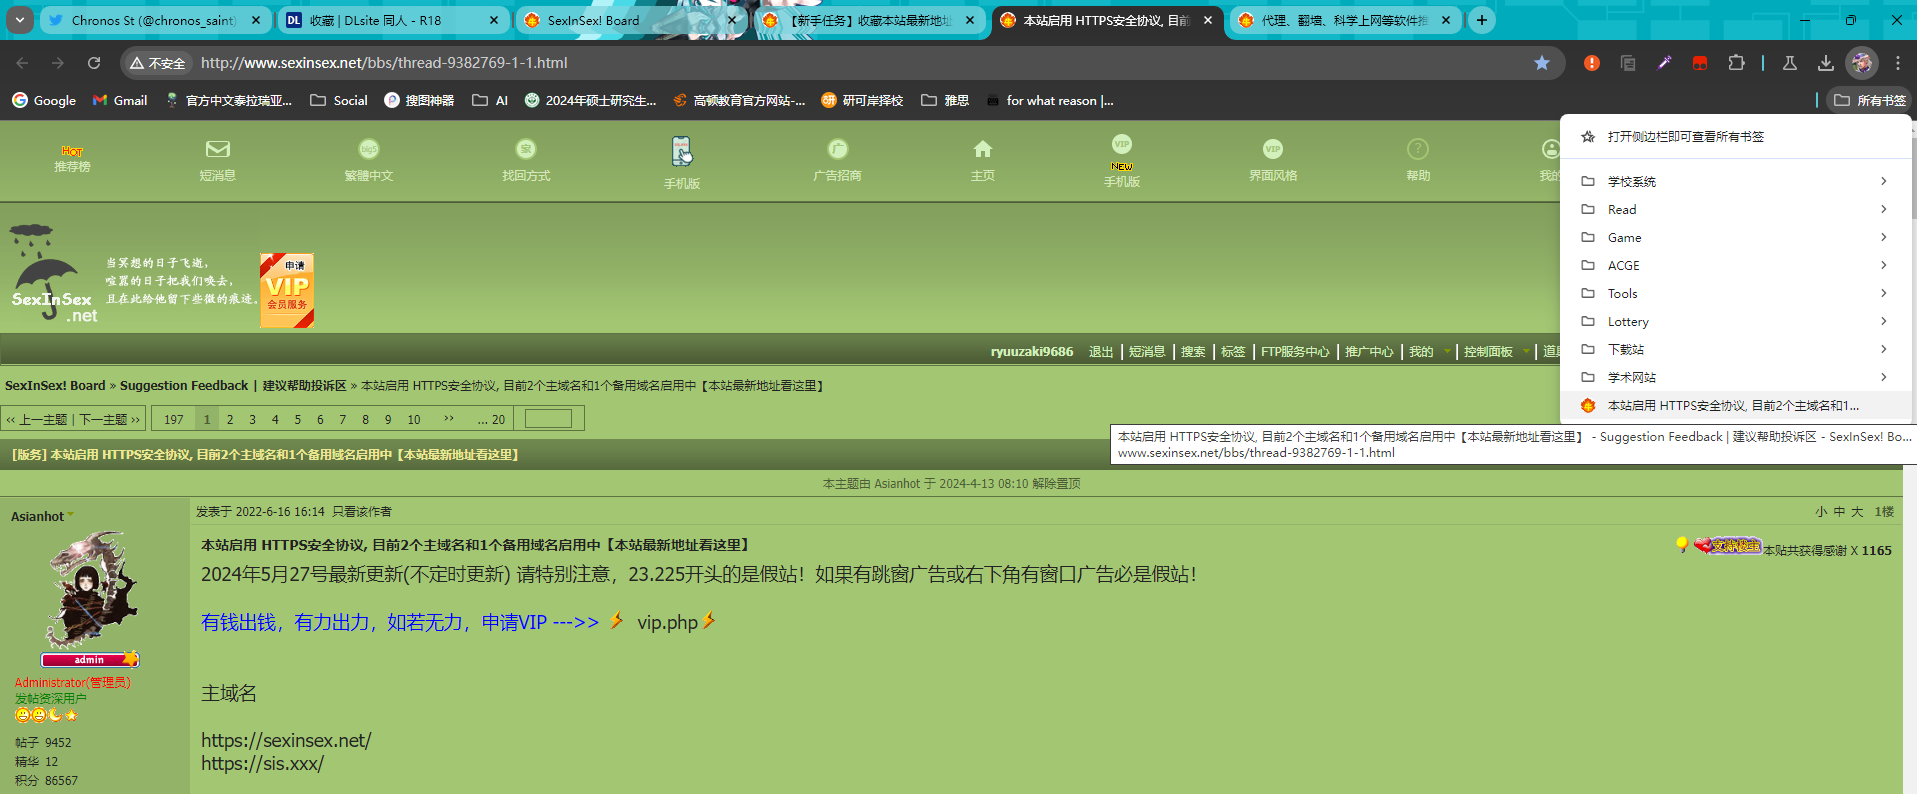1917x794 pixels.
Task: Expand the Tools bookmark folder
Action: (1736, 293)
